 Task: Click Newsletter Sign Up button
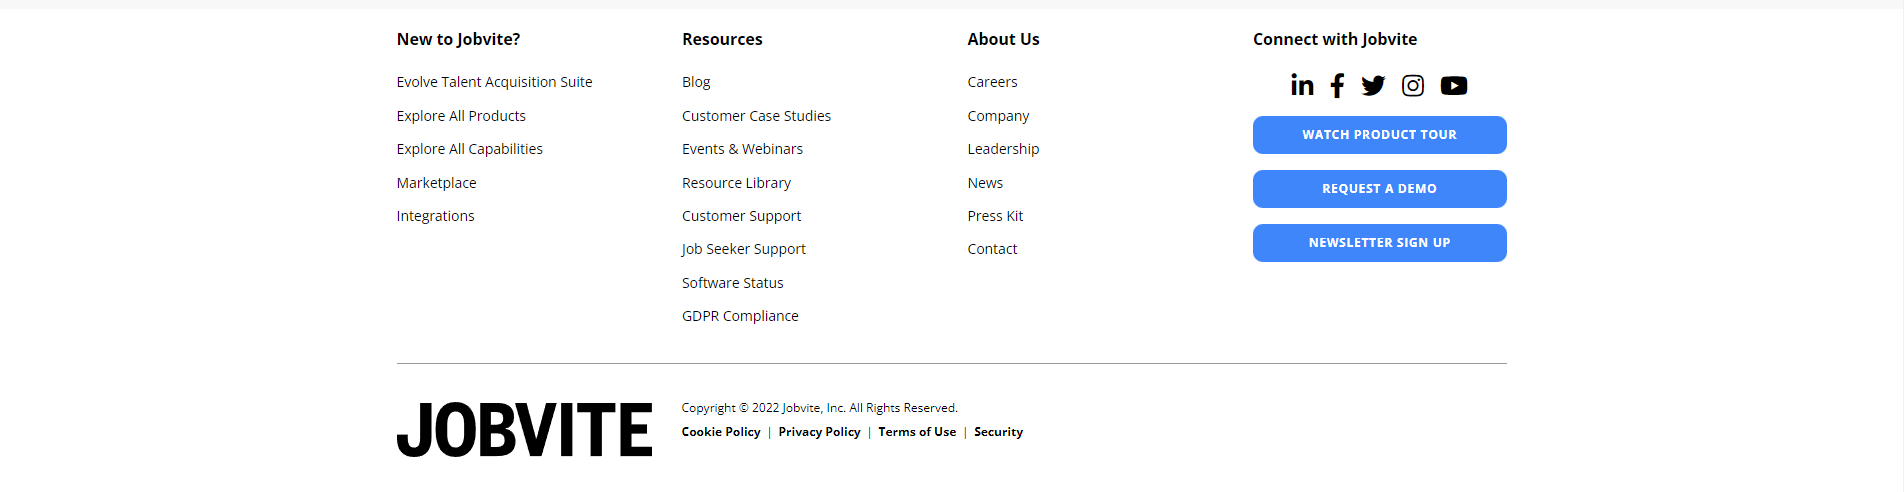pos(1379,243)
